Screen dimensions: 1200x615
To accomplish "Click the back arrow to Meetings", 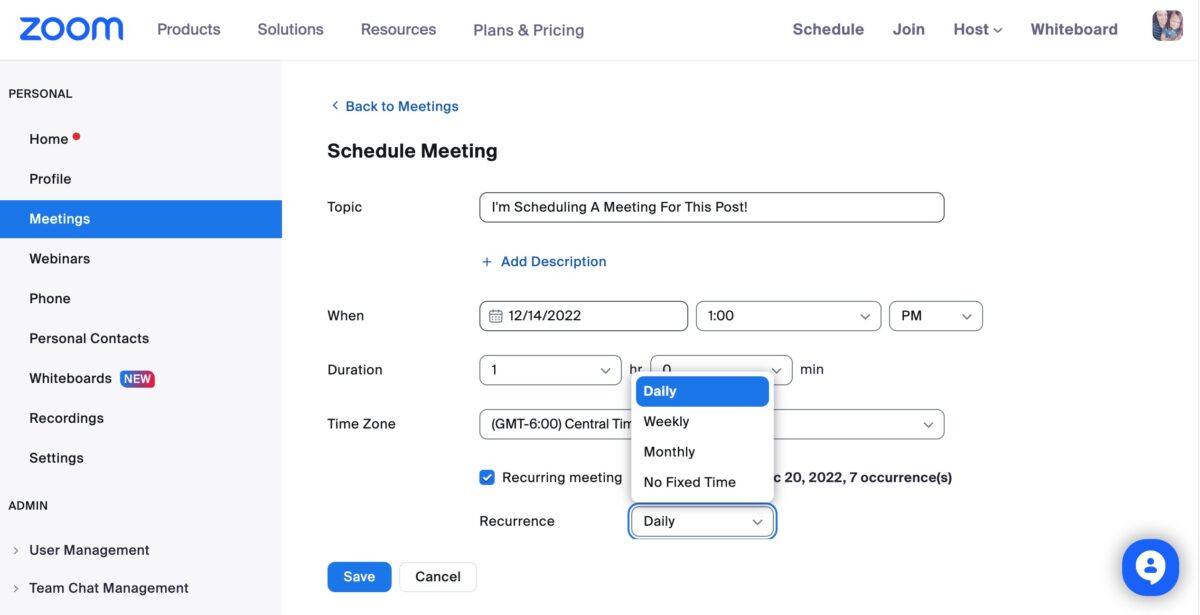I will pos(335,106).
